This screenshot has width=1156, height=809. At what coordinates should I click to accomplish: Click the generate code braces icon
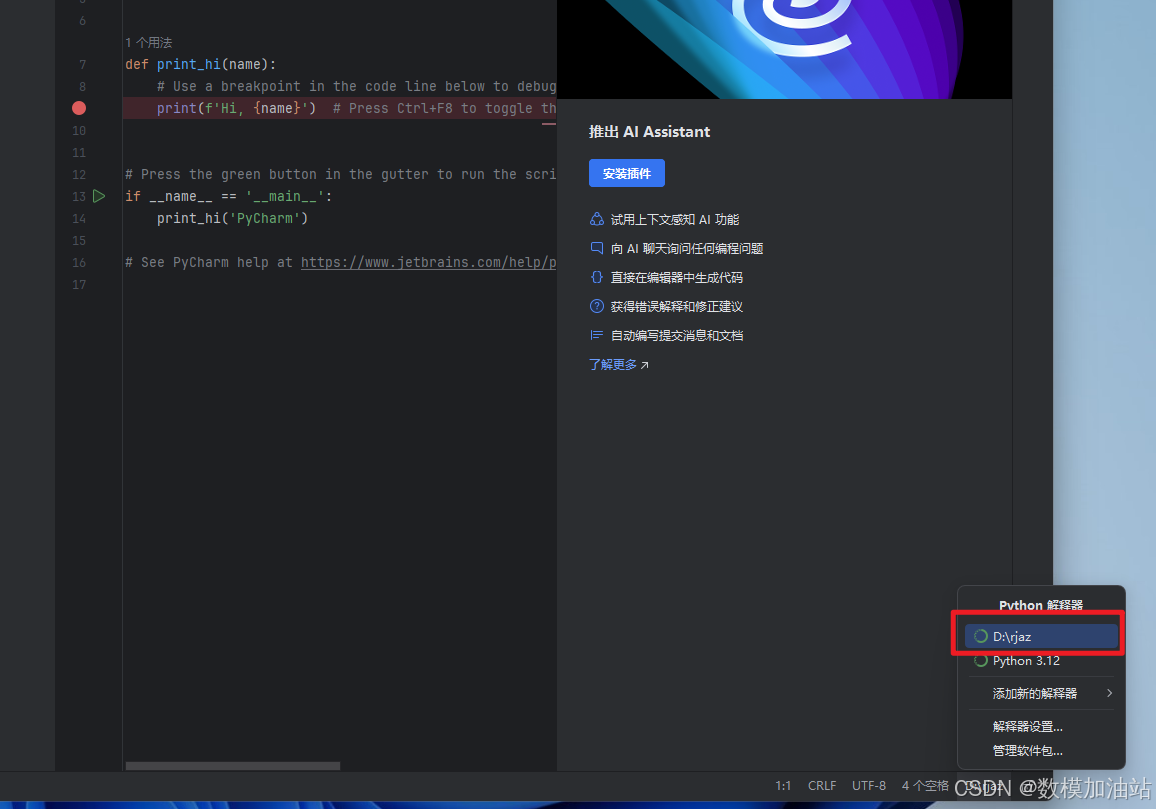597,278
